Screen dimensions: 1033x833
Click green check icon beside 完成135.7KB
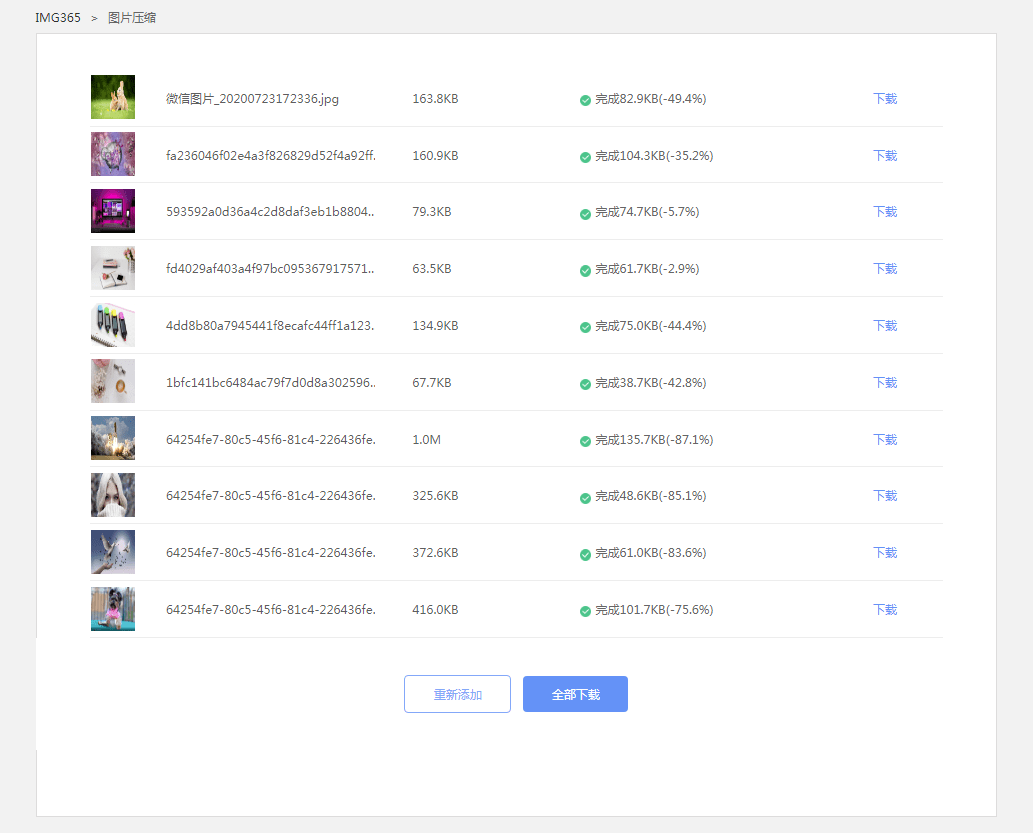click(585, 441)
